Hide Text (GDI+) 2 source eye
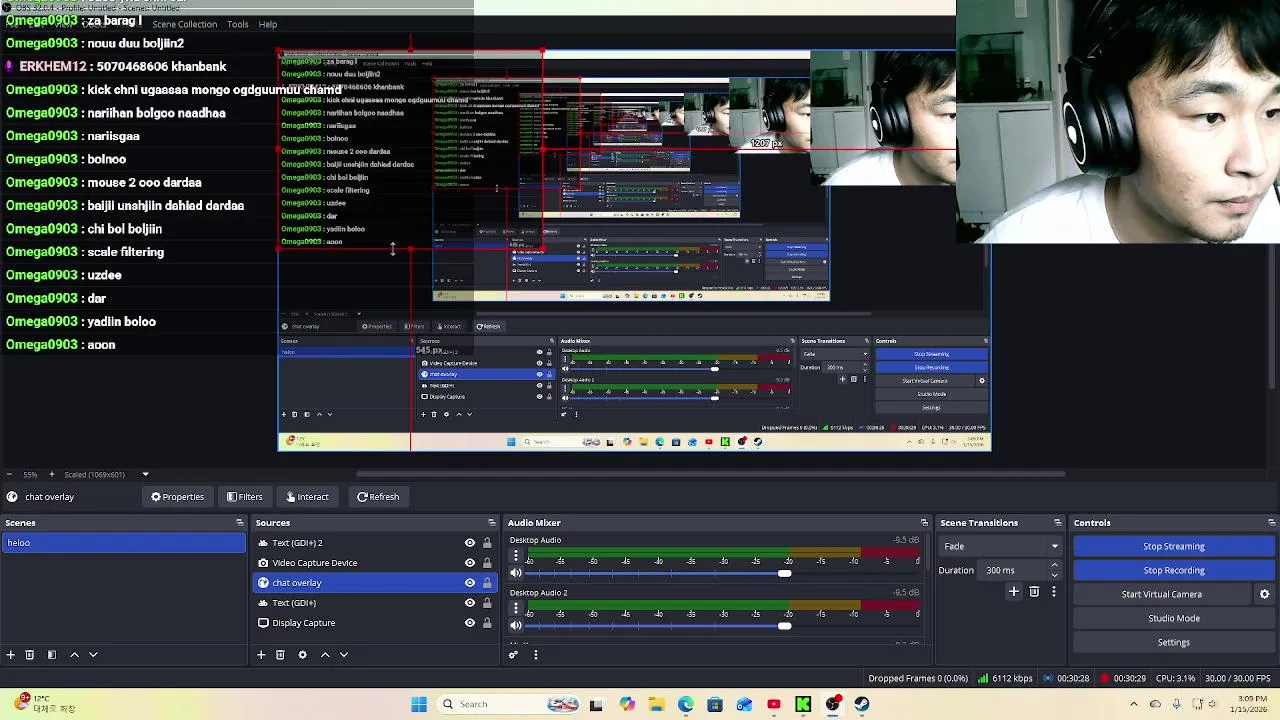 [469, 543]
